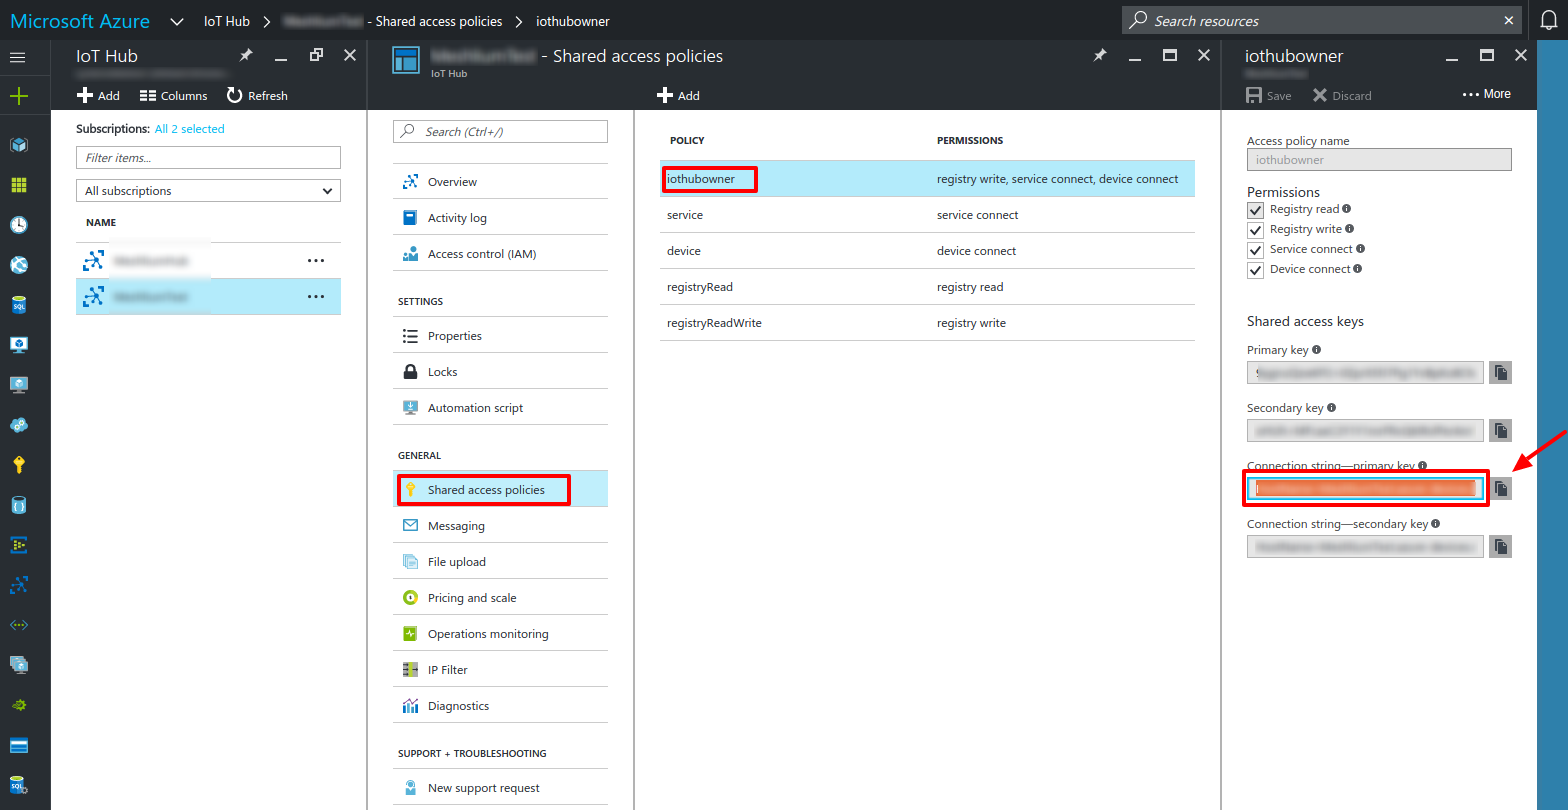Open App Services globe icon in sidebar
1568x810 pixels.
tap(18, 265)
